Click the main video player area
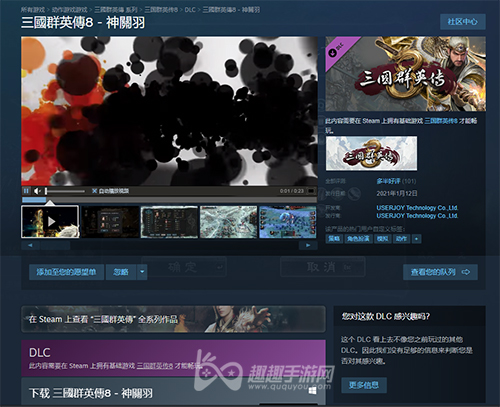 click(169, 111)
